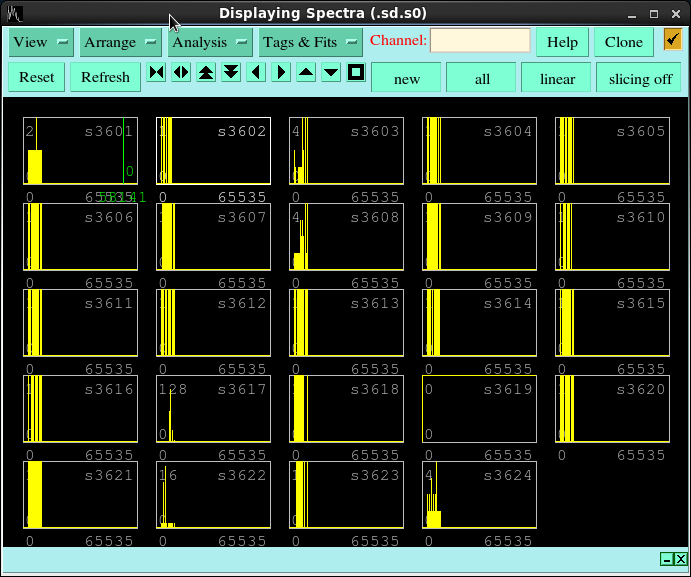Screen dimensions: 691x577
Task: Select spectrum plot s3623
Action: click(346, 495)
